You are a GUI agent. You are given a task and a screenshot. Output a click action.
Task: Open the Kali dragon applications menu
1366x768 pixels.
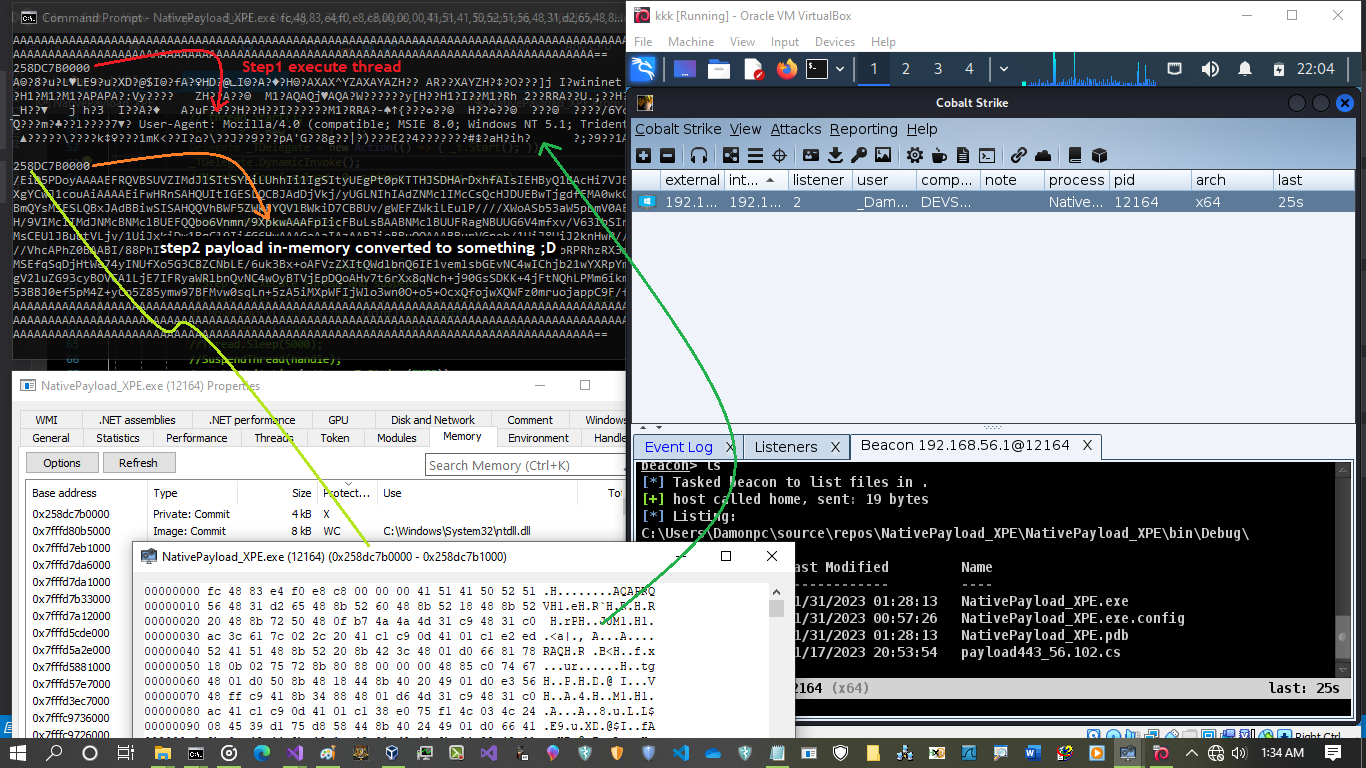[645, 69]
